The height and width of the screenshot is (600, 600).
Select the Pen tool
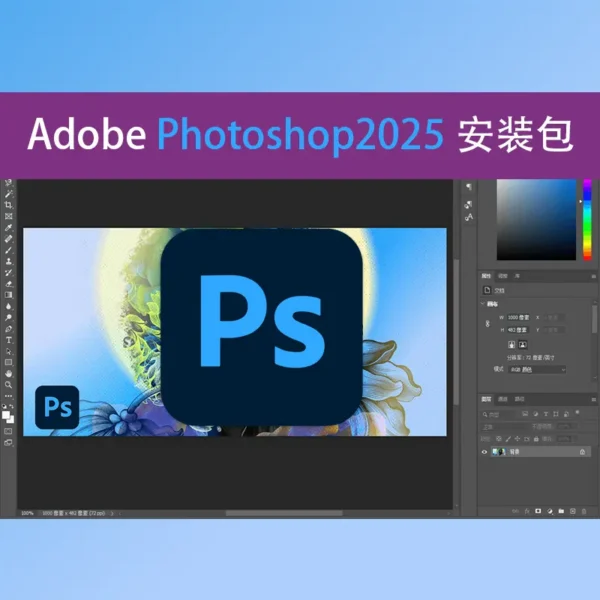click(8, 329)
